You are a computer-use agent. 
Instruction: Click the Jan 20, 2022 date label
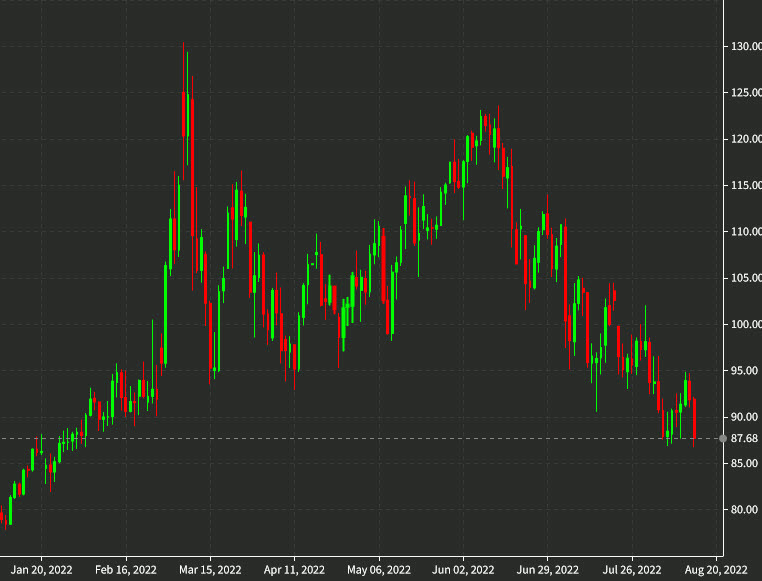tap(41, 570)
